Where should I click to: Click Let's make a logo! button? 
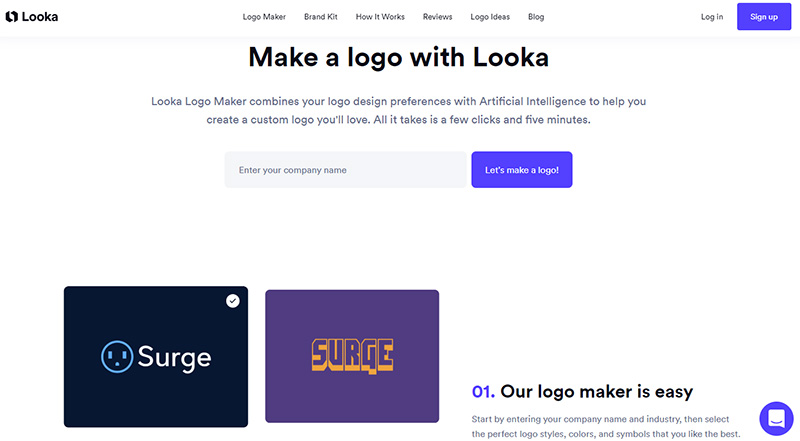click(521, 169)
